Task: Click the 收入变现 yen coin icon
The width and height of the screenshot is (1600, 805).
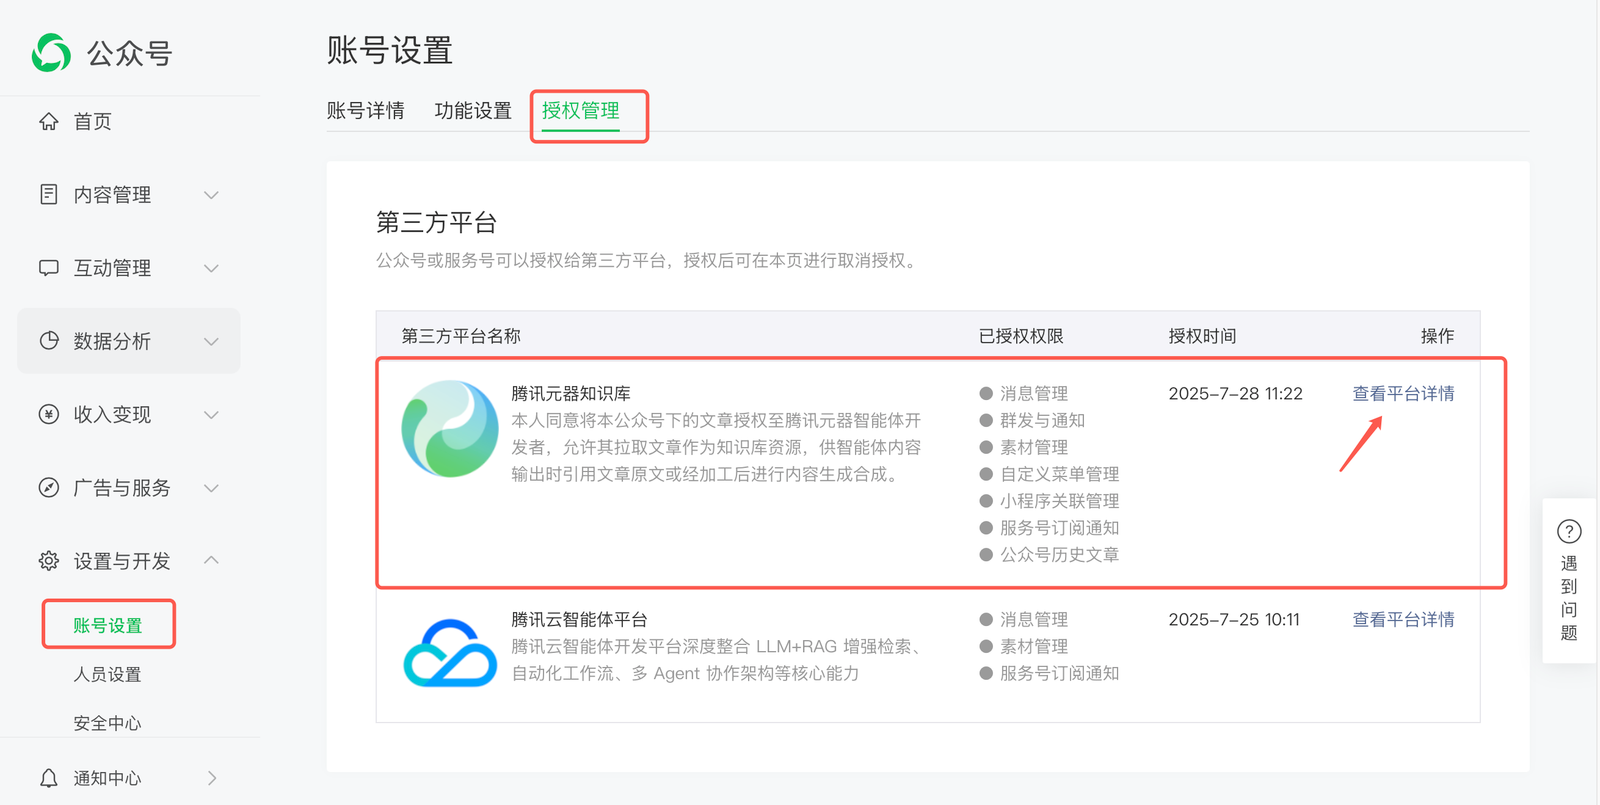Action: tap(49, 414)
